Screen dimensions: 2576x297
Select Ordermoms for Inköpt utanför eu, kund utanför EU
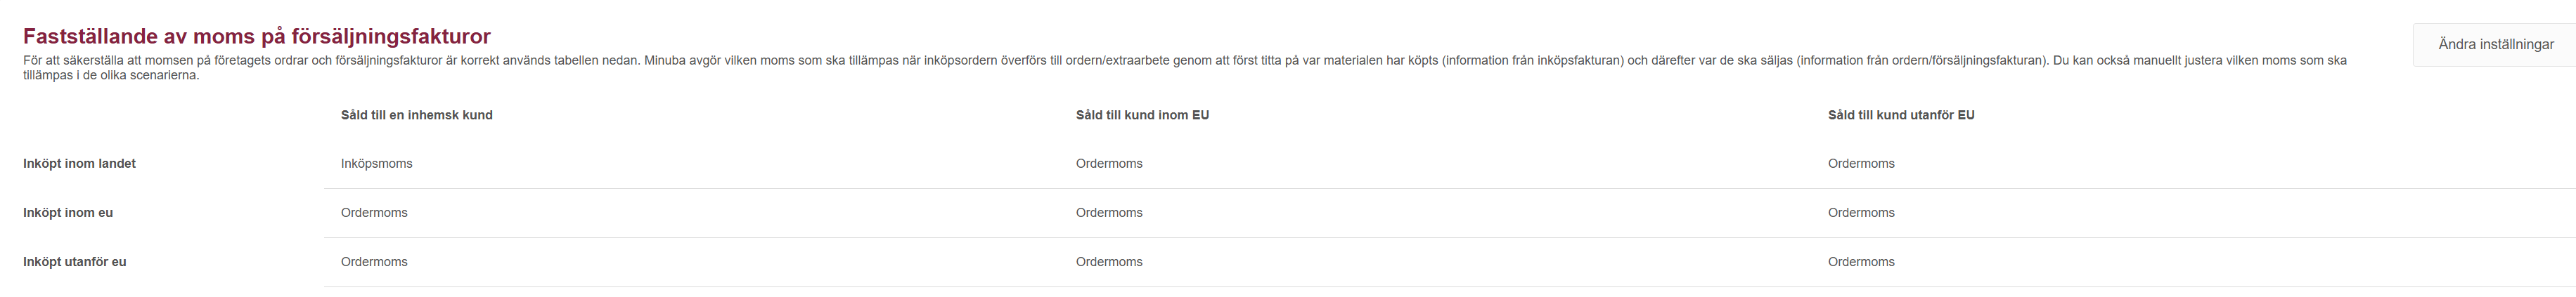[x=1860, y=262]
